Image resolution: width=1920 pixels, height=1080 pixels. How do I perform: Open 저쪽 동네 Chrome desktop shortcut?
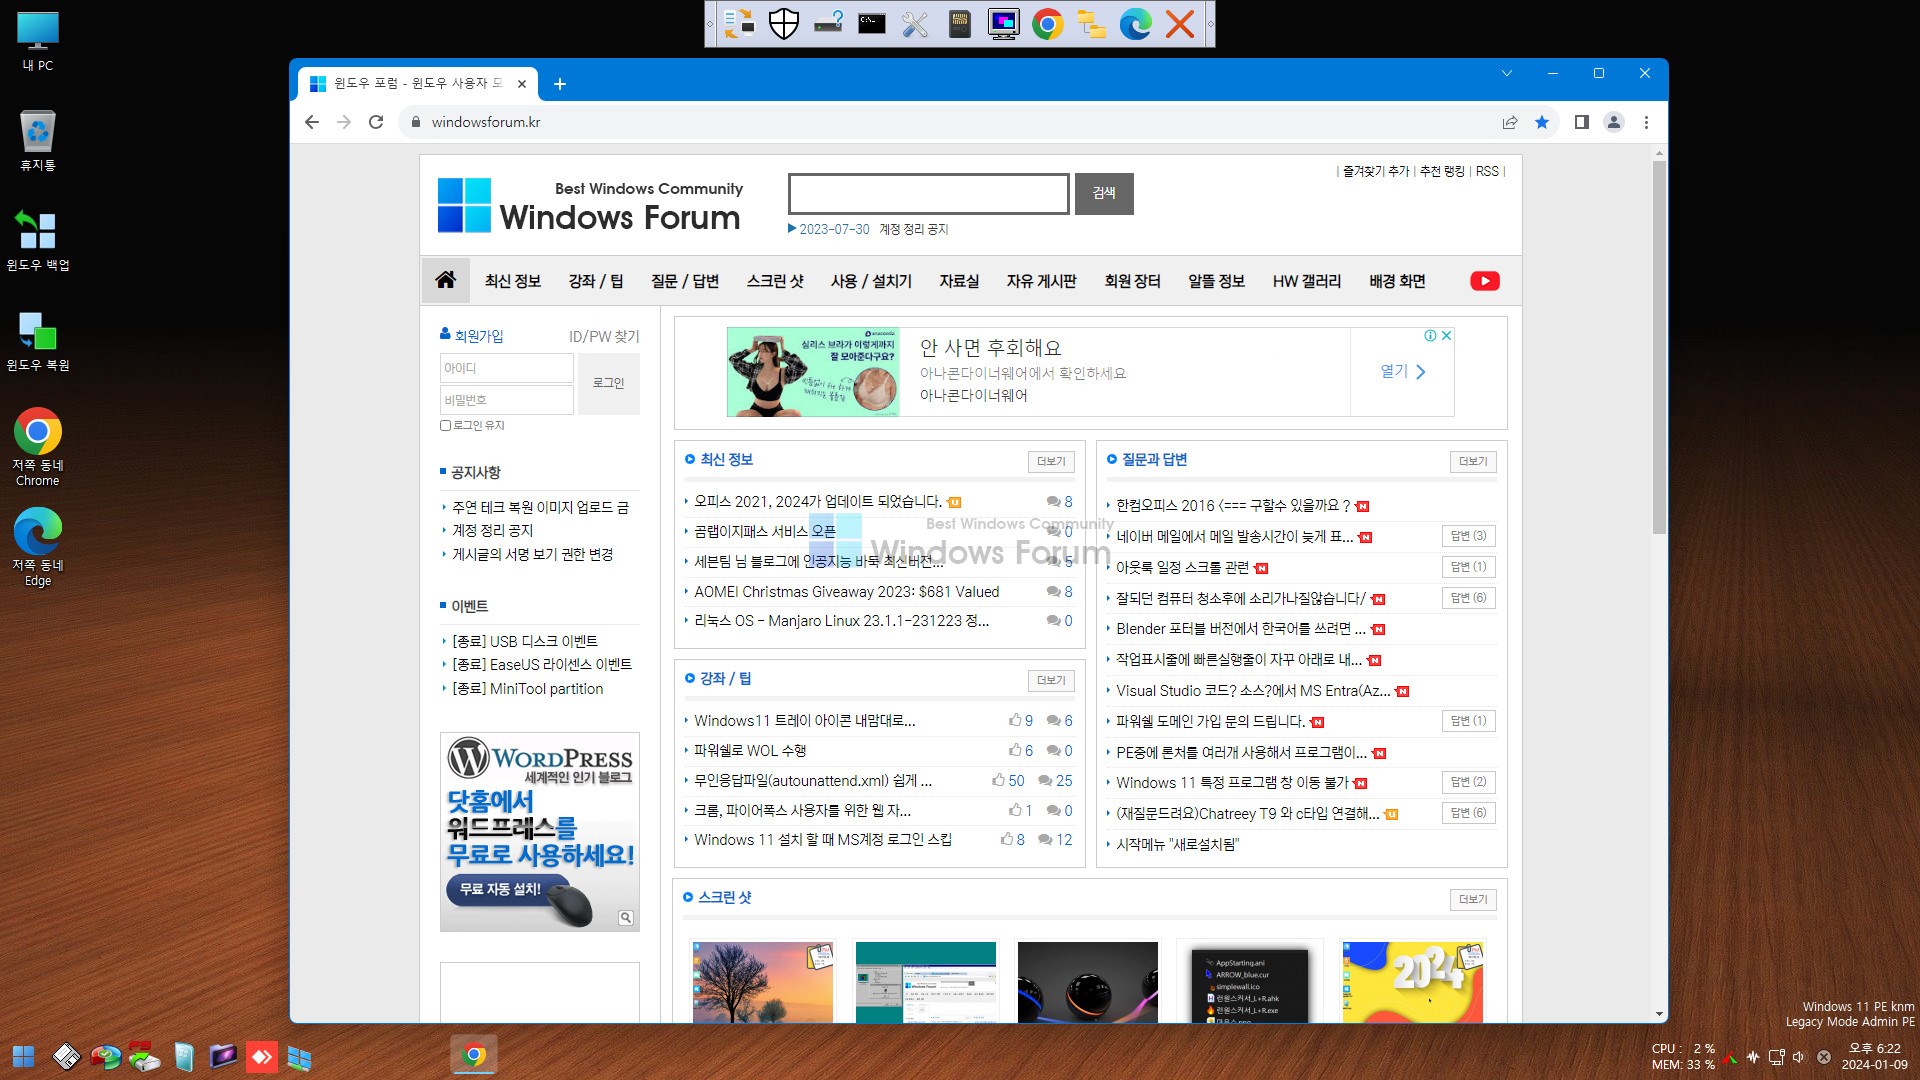coord(38,447)
